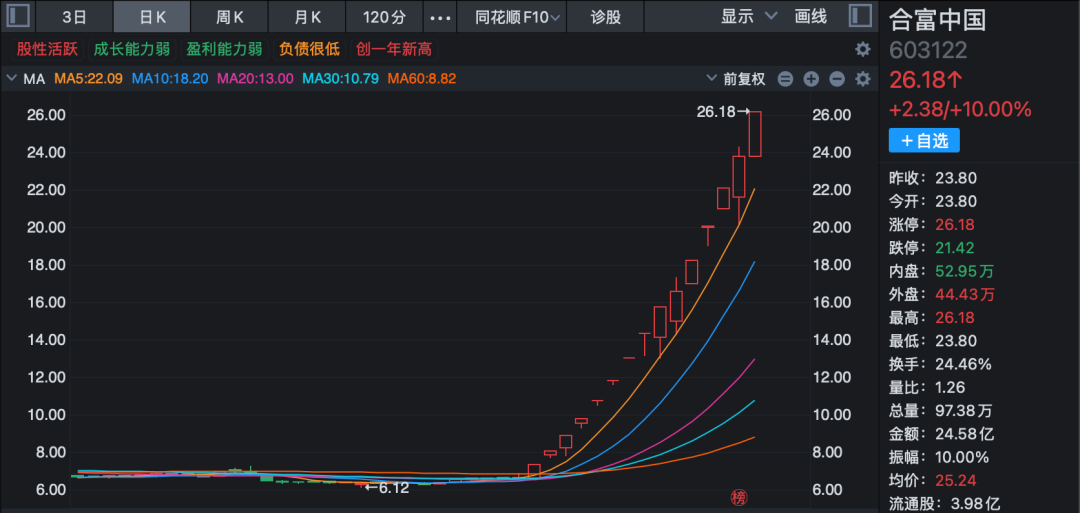Add stock with the +自选 button
Image resolution: width=1080 pixels, height=513 pixels.
coord(924,141)
